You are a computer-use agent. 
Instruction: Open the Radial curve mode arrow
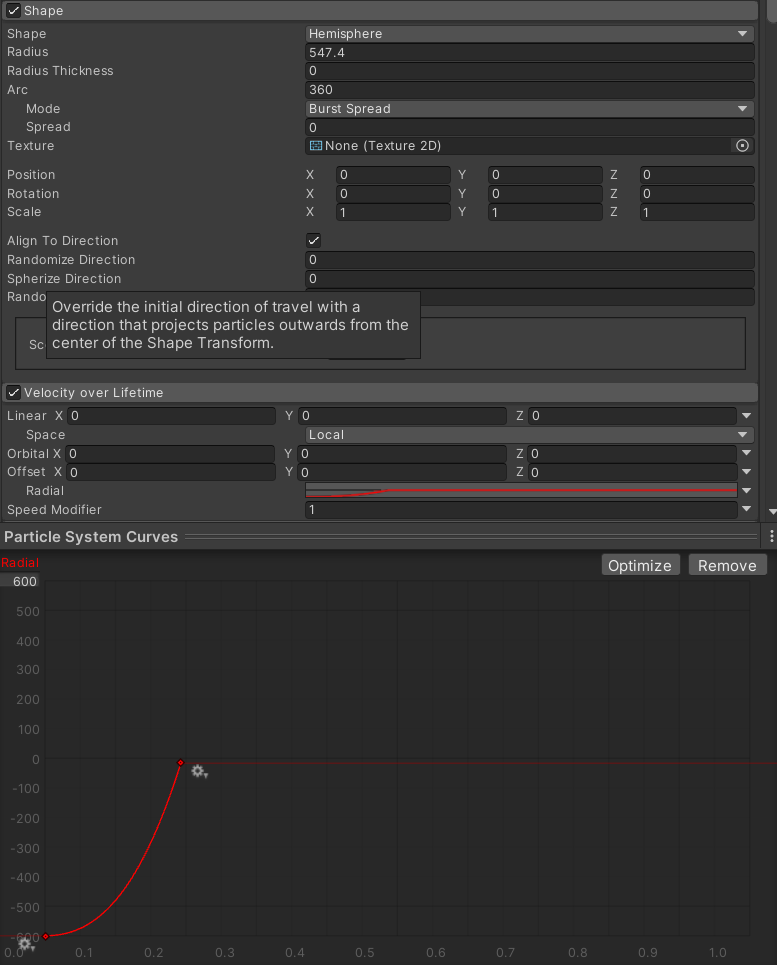[x=746, y=491]
